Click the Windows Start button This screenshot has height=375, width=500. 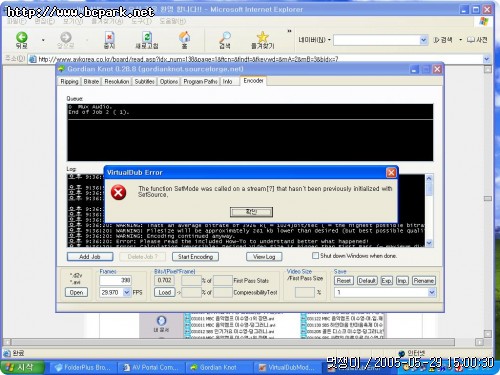(22, 367)
